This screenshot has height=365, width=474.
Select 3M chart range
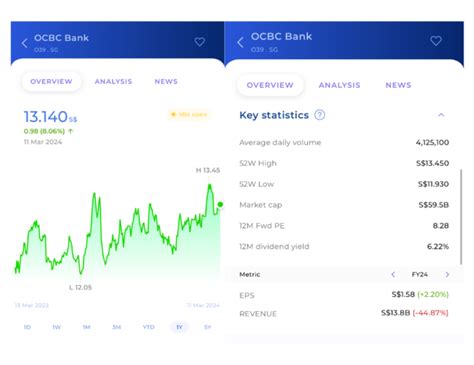tap(116, 327)
